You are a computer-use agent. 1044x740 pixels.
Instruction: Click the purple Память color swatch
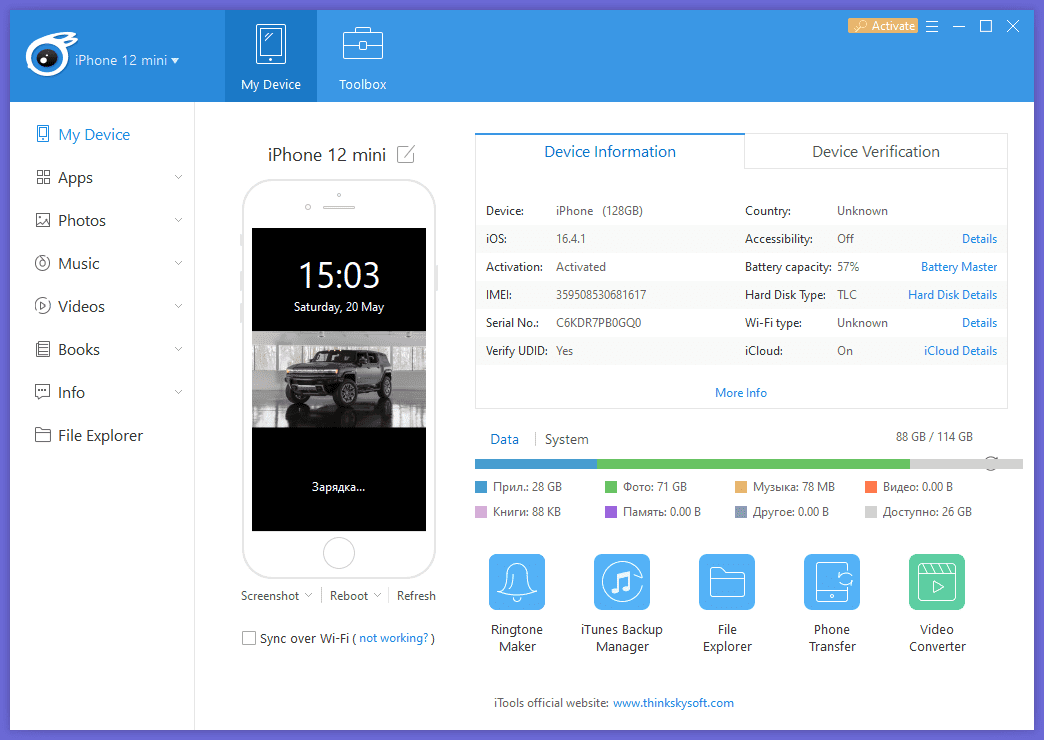(x=611, y=512)
